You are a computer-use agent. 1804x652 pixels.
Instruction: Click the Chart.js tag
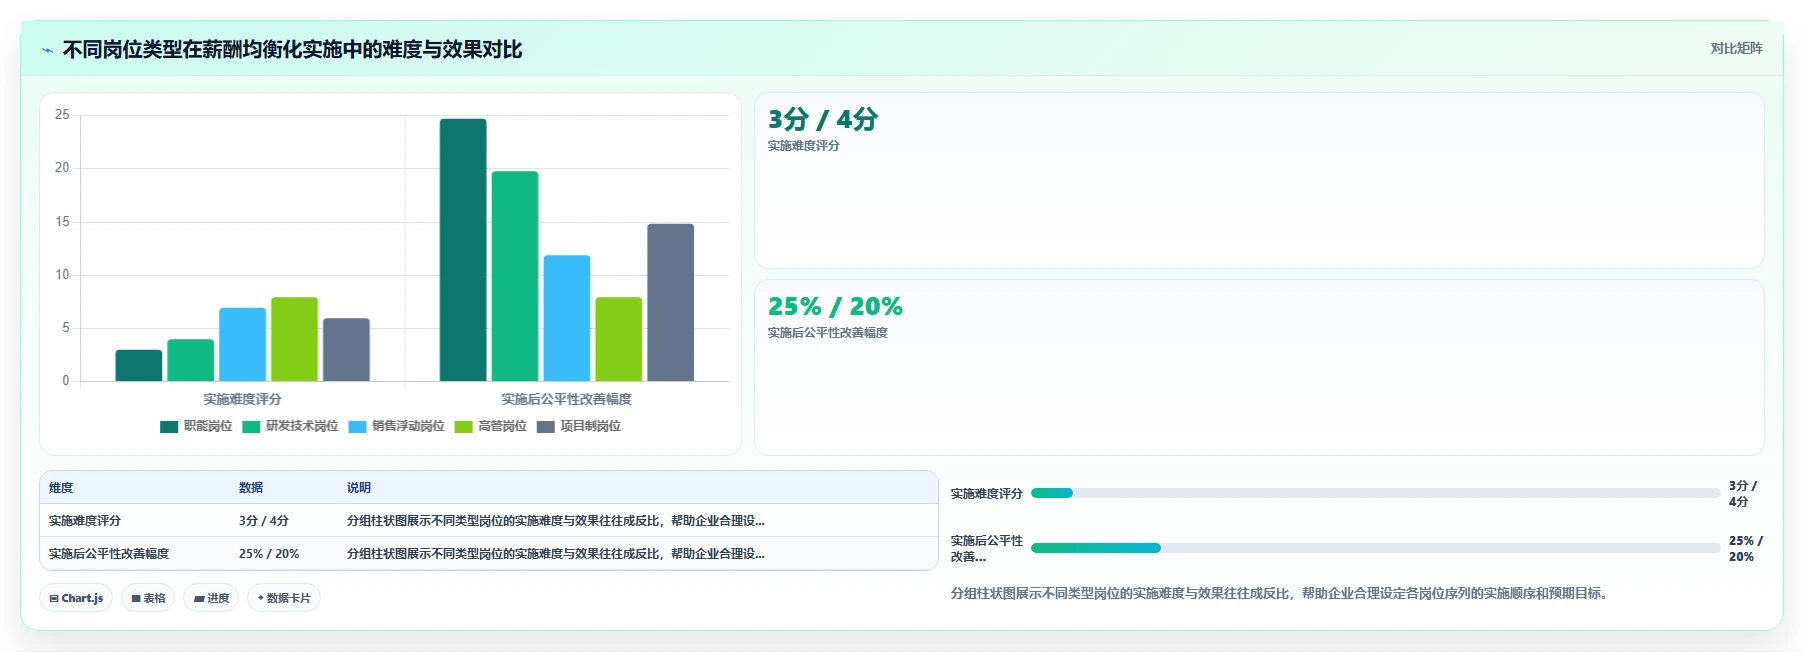tap(76, 598)
